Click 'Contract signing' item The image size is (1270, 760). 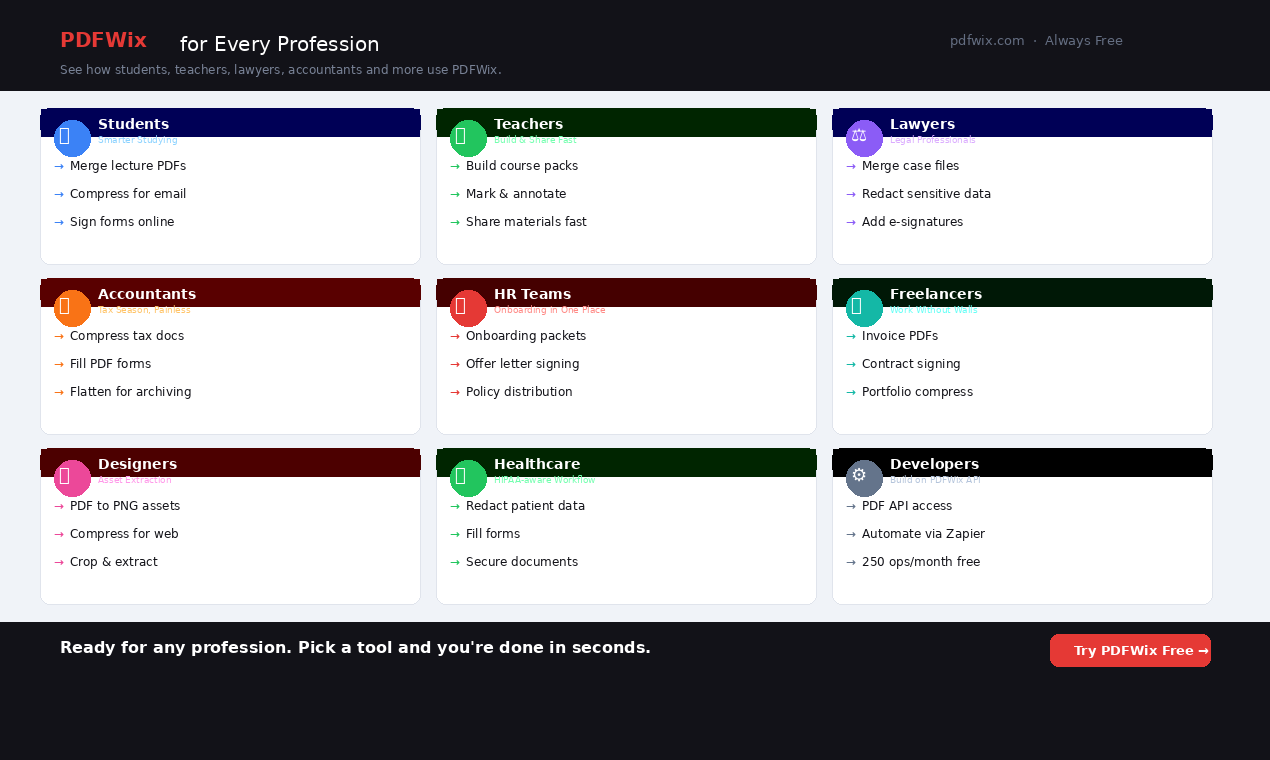click(911, 364)
